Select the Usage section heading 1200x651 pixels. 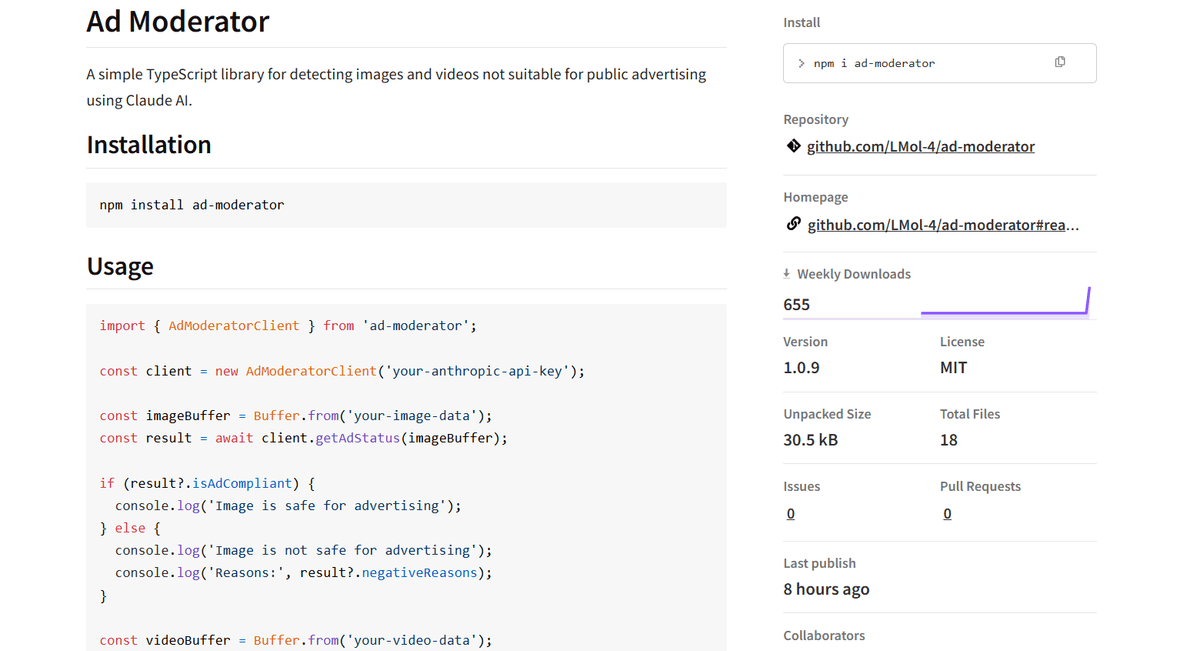pyautogui.click(x=120, y=266)
